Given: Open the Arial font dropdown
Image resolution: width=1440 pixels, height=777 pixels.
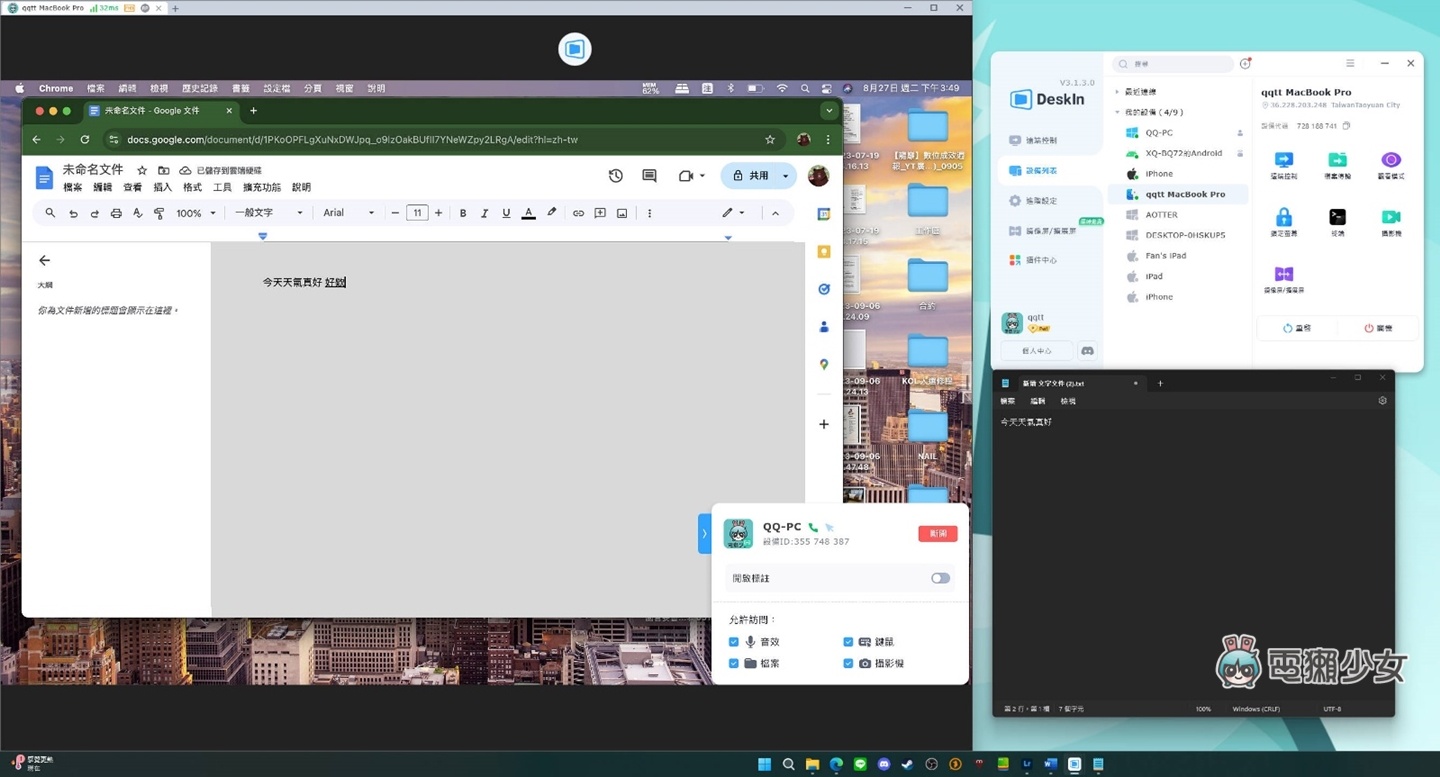Looking at the screenshot, I should coord(348,213).
